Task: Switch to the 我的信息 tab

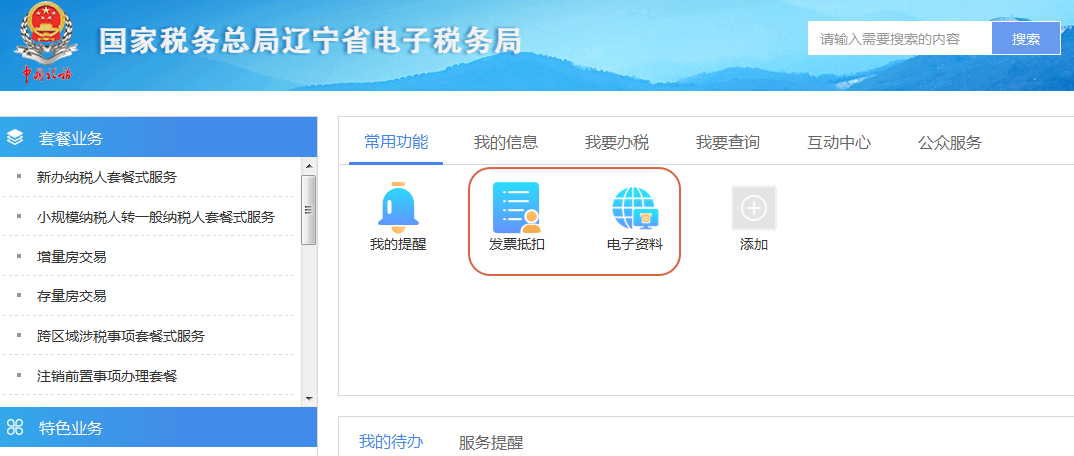Action: point(506,142)
